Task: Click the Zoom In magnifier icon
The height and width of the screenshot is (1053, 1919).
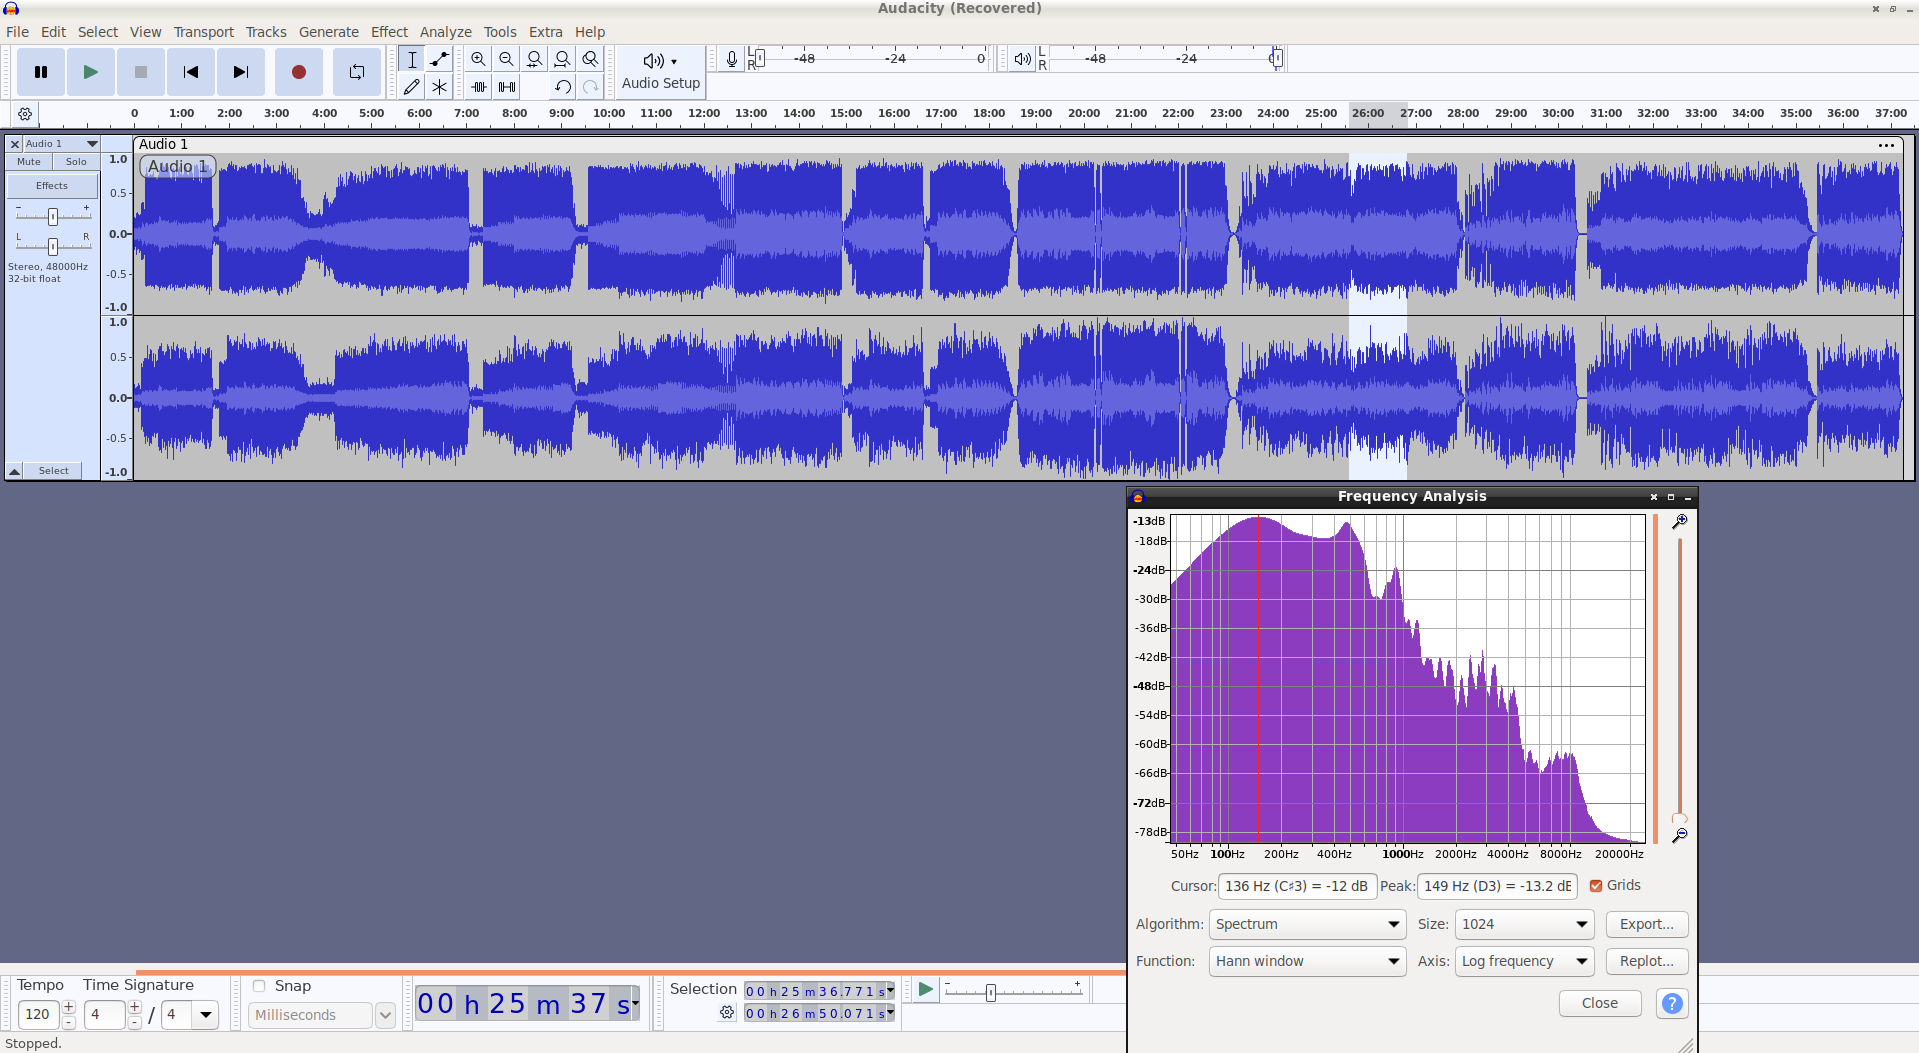Action: coord(479,59)
